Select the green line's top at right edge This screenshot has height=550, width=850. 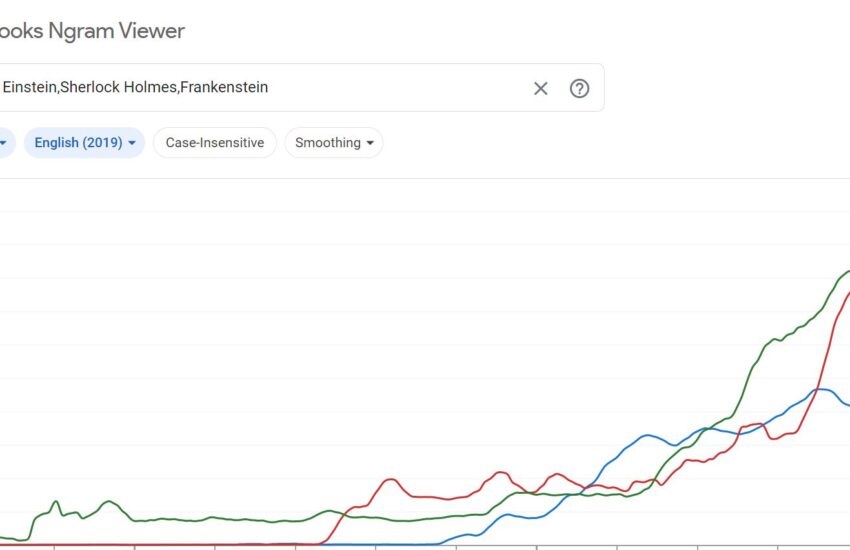tap(846, 272)
